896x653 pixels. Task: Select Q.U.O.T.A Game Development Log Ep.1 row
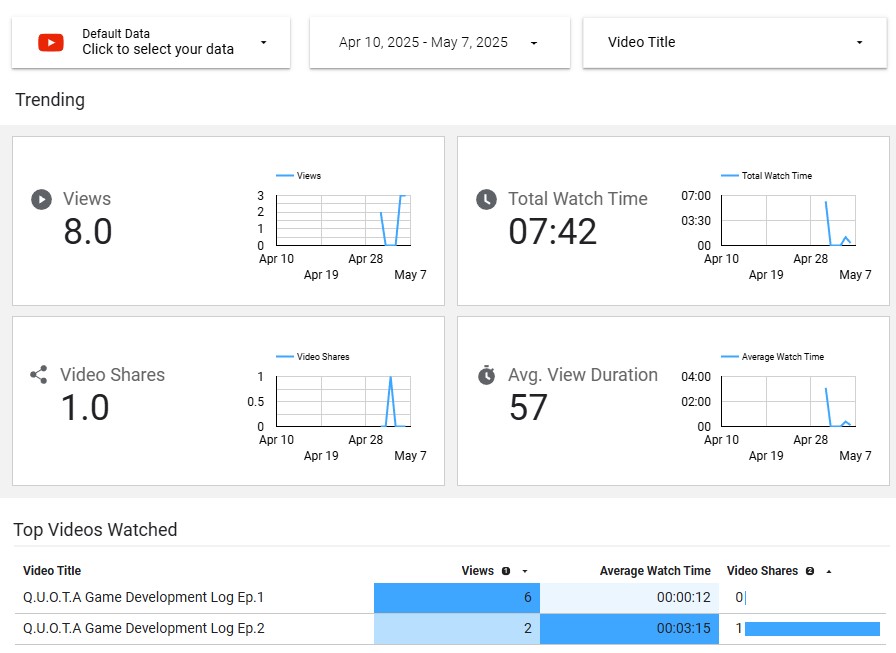[143, 598]
